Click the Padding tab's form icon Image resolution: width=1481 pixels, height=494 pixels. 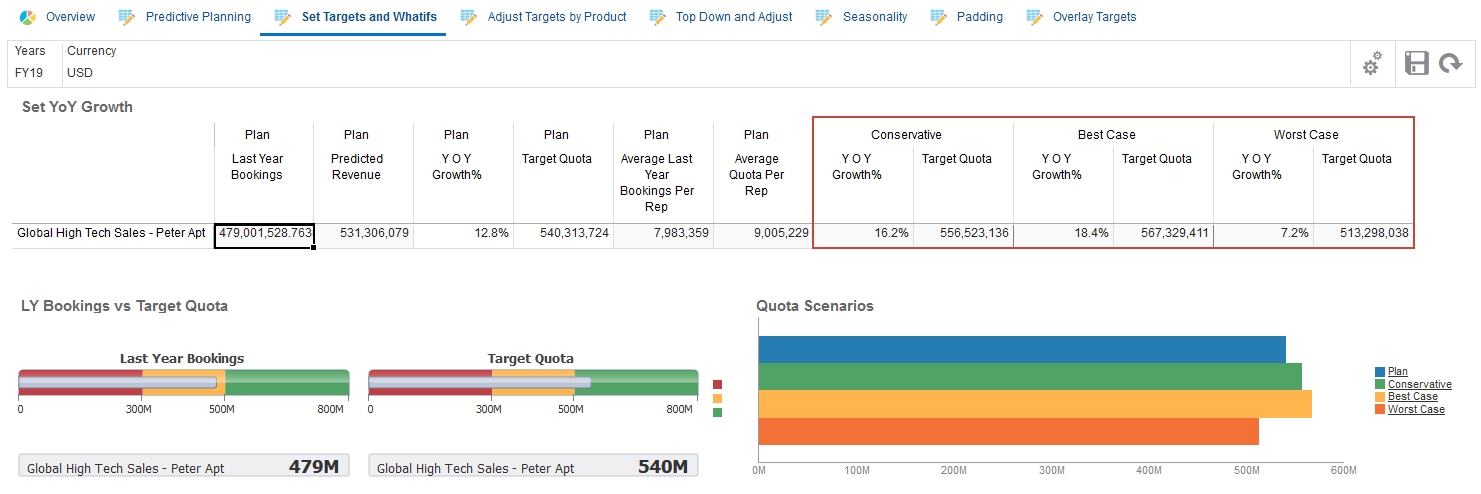click(938, 17)
